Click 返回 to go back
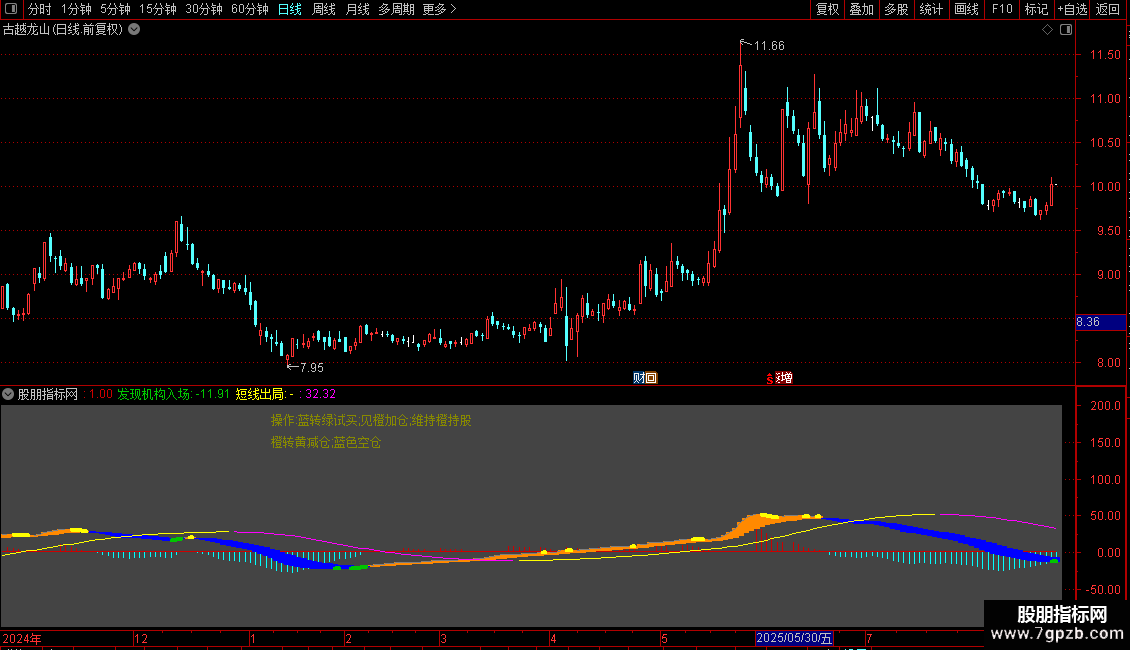 point(1108,9)
